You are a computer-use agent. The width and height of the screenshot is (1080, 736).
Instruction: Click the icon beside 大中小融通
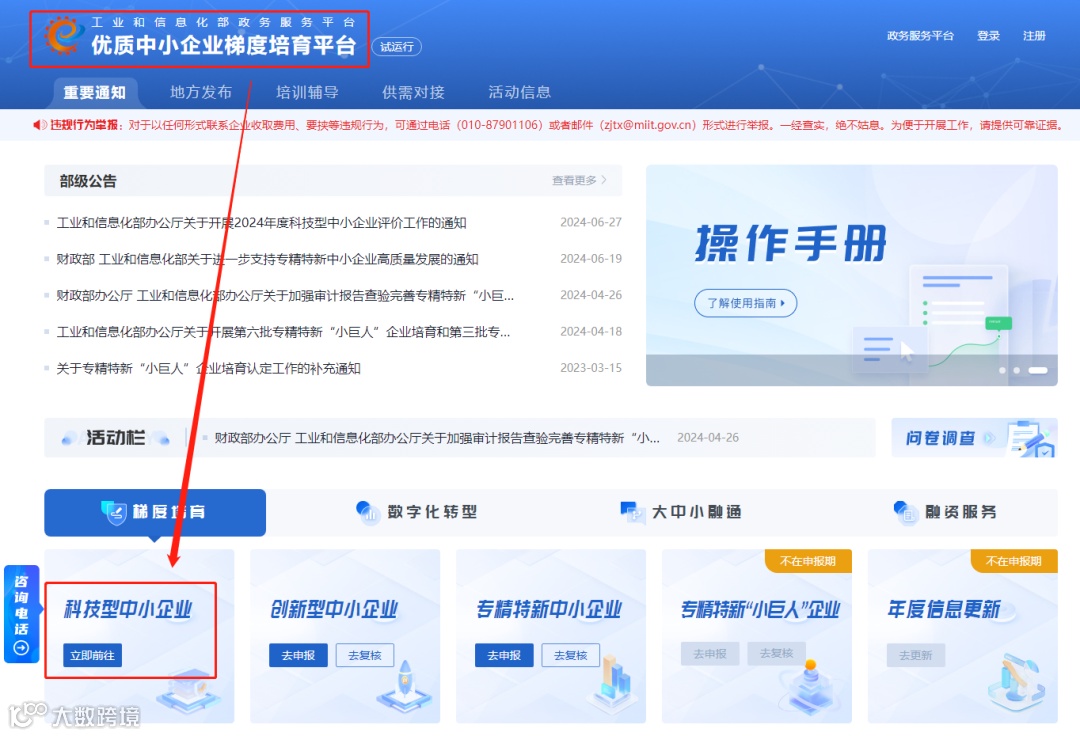632,512
